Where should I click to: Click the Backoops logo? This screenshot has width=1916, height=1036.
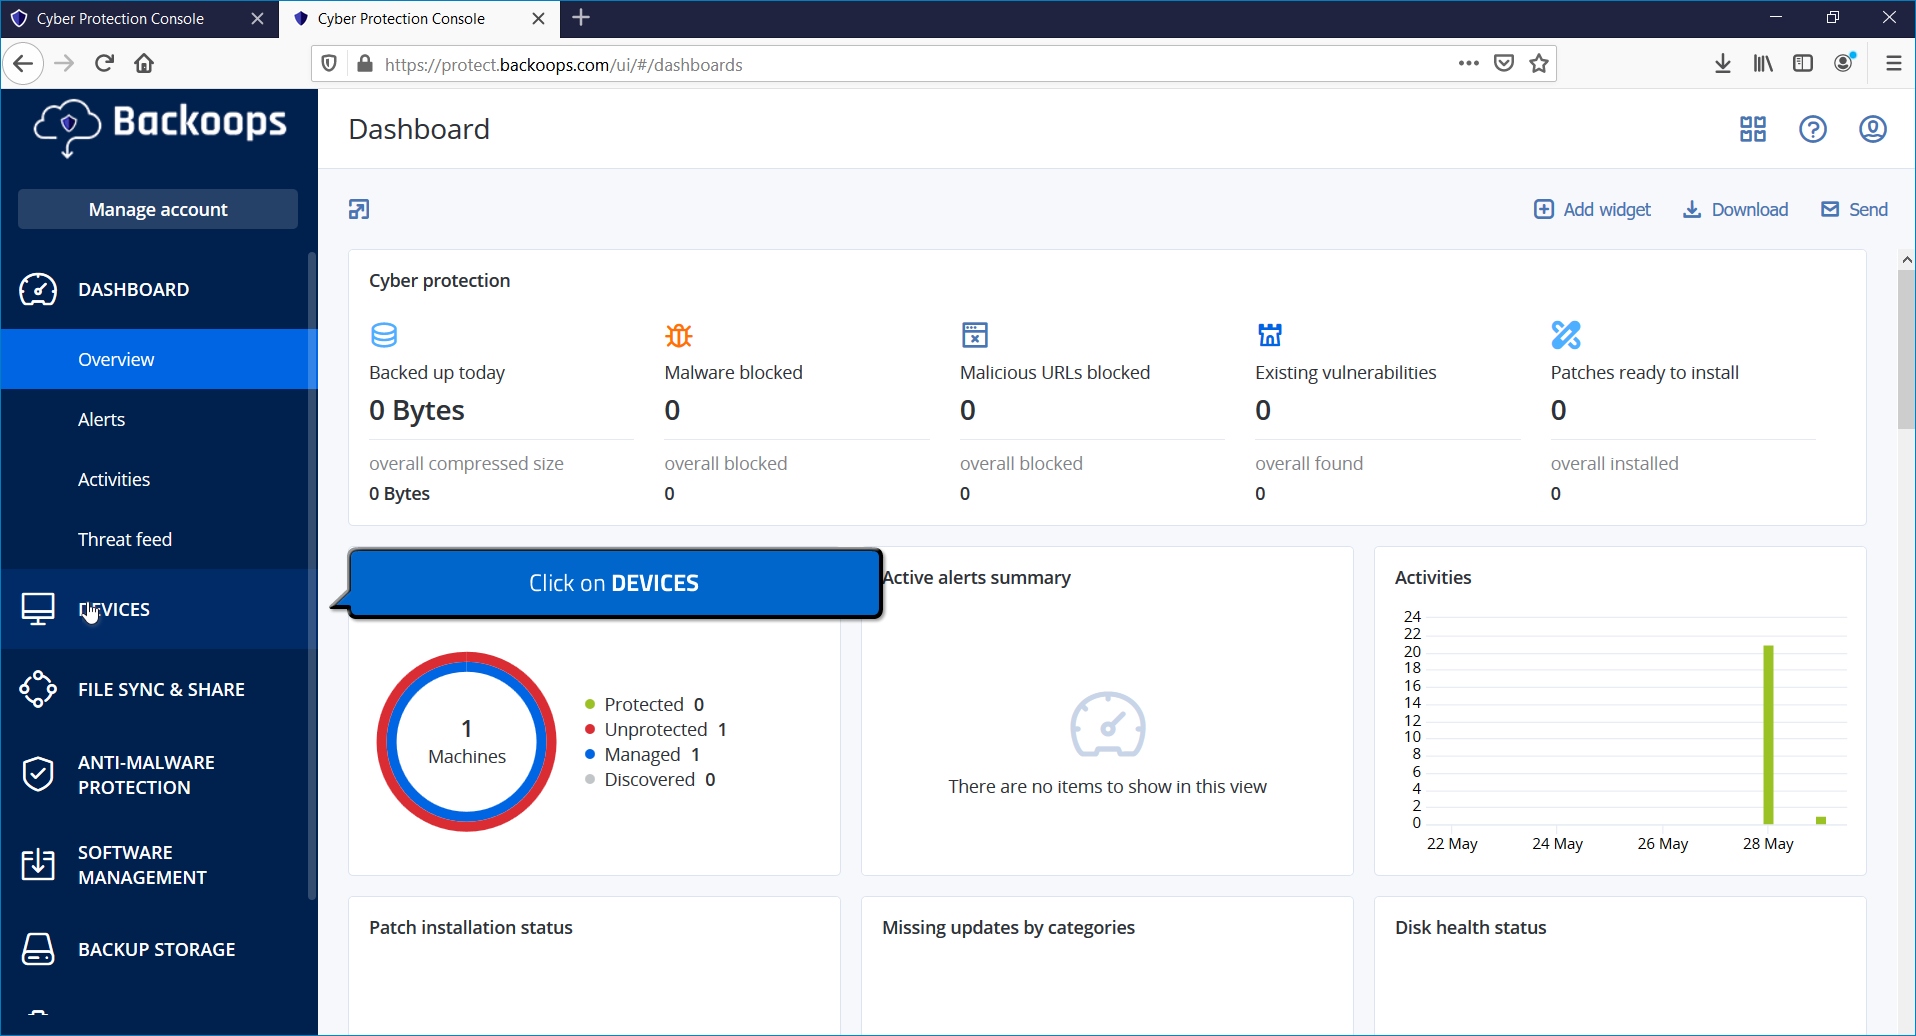(160, 127)
